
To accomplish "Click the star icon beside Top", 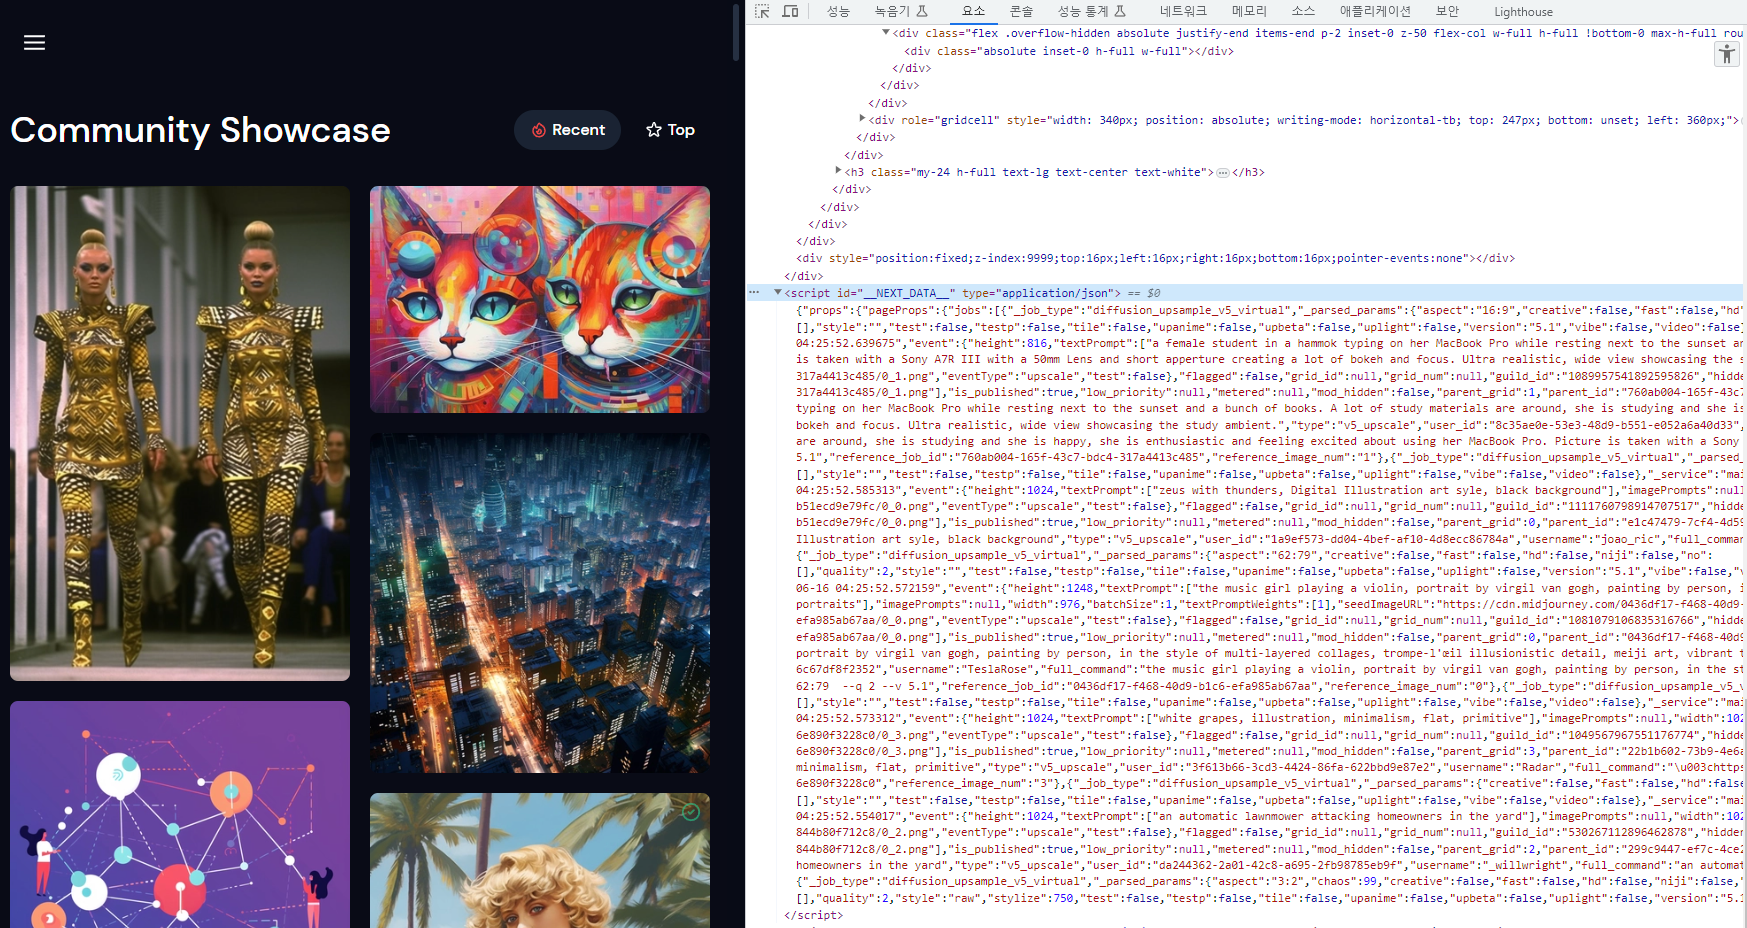I will point(654,130).
